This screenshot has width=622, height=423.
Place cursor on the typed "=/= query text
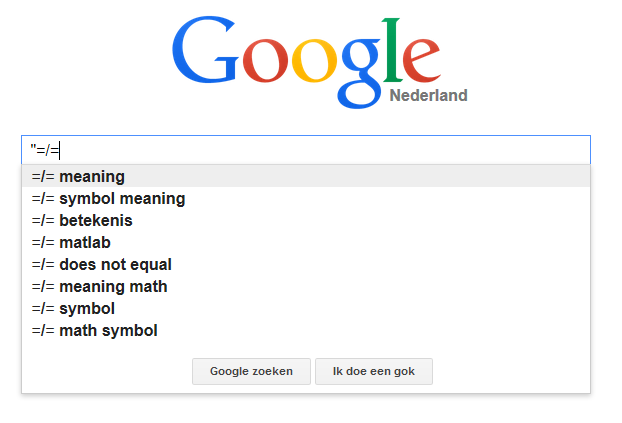(x=45, y=150)
